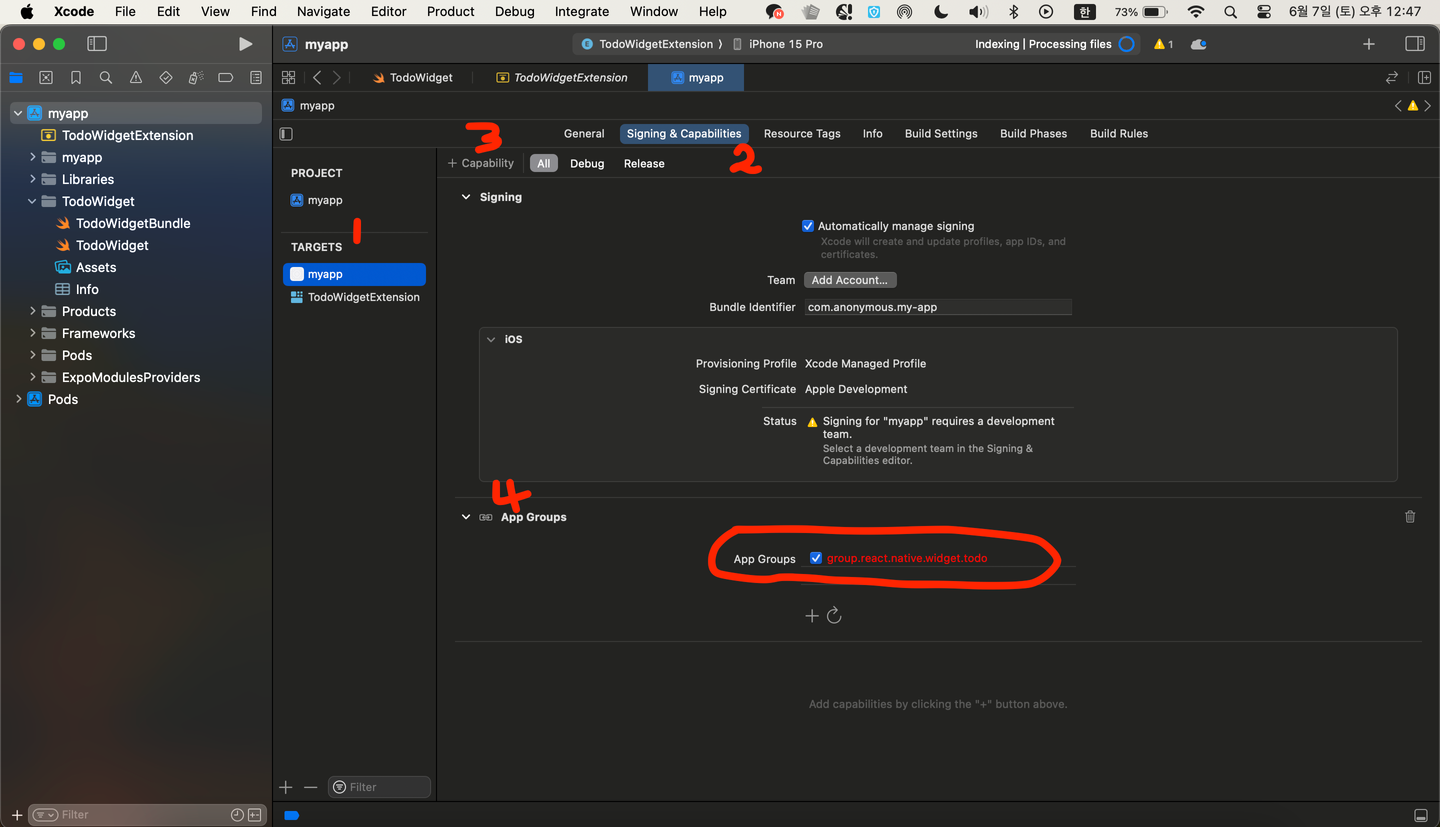The image size is (1440, 827).
Task: Open the Editor menu in menu bar
Action: 388,11
